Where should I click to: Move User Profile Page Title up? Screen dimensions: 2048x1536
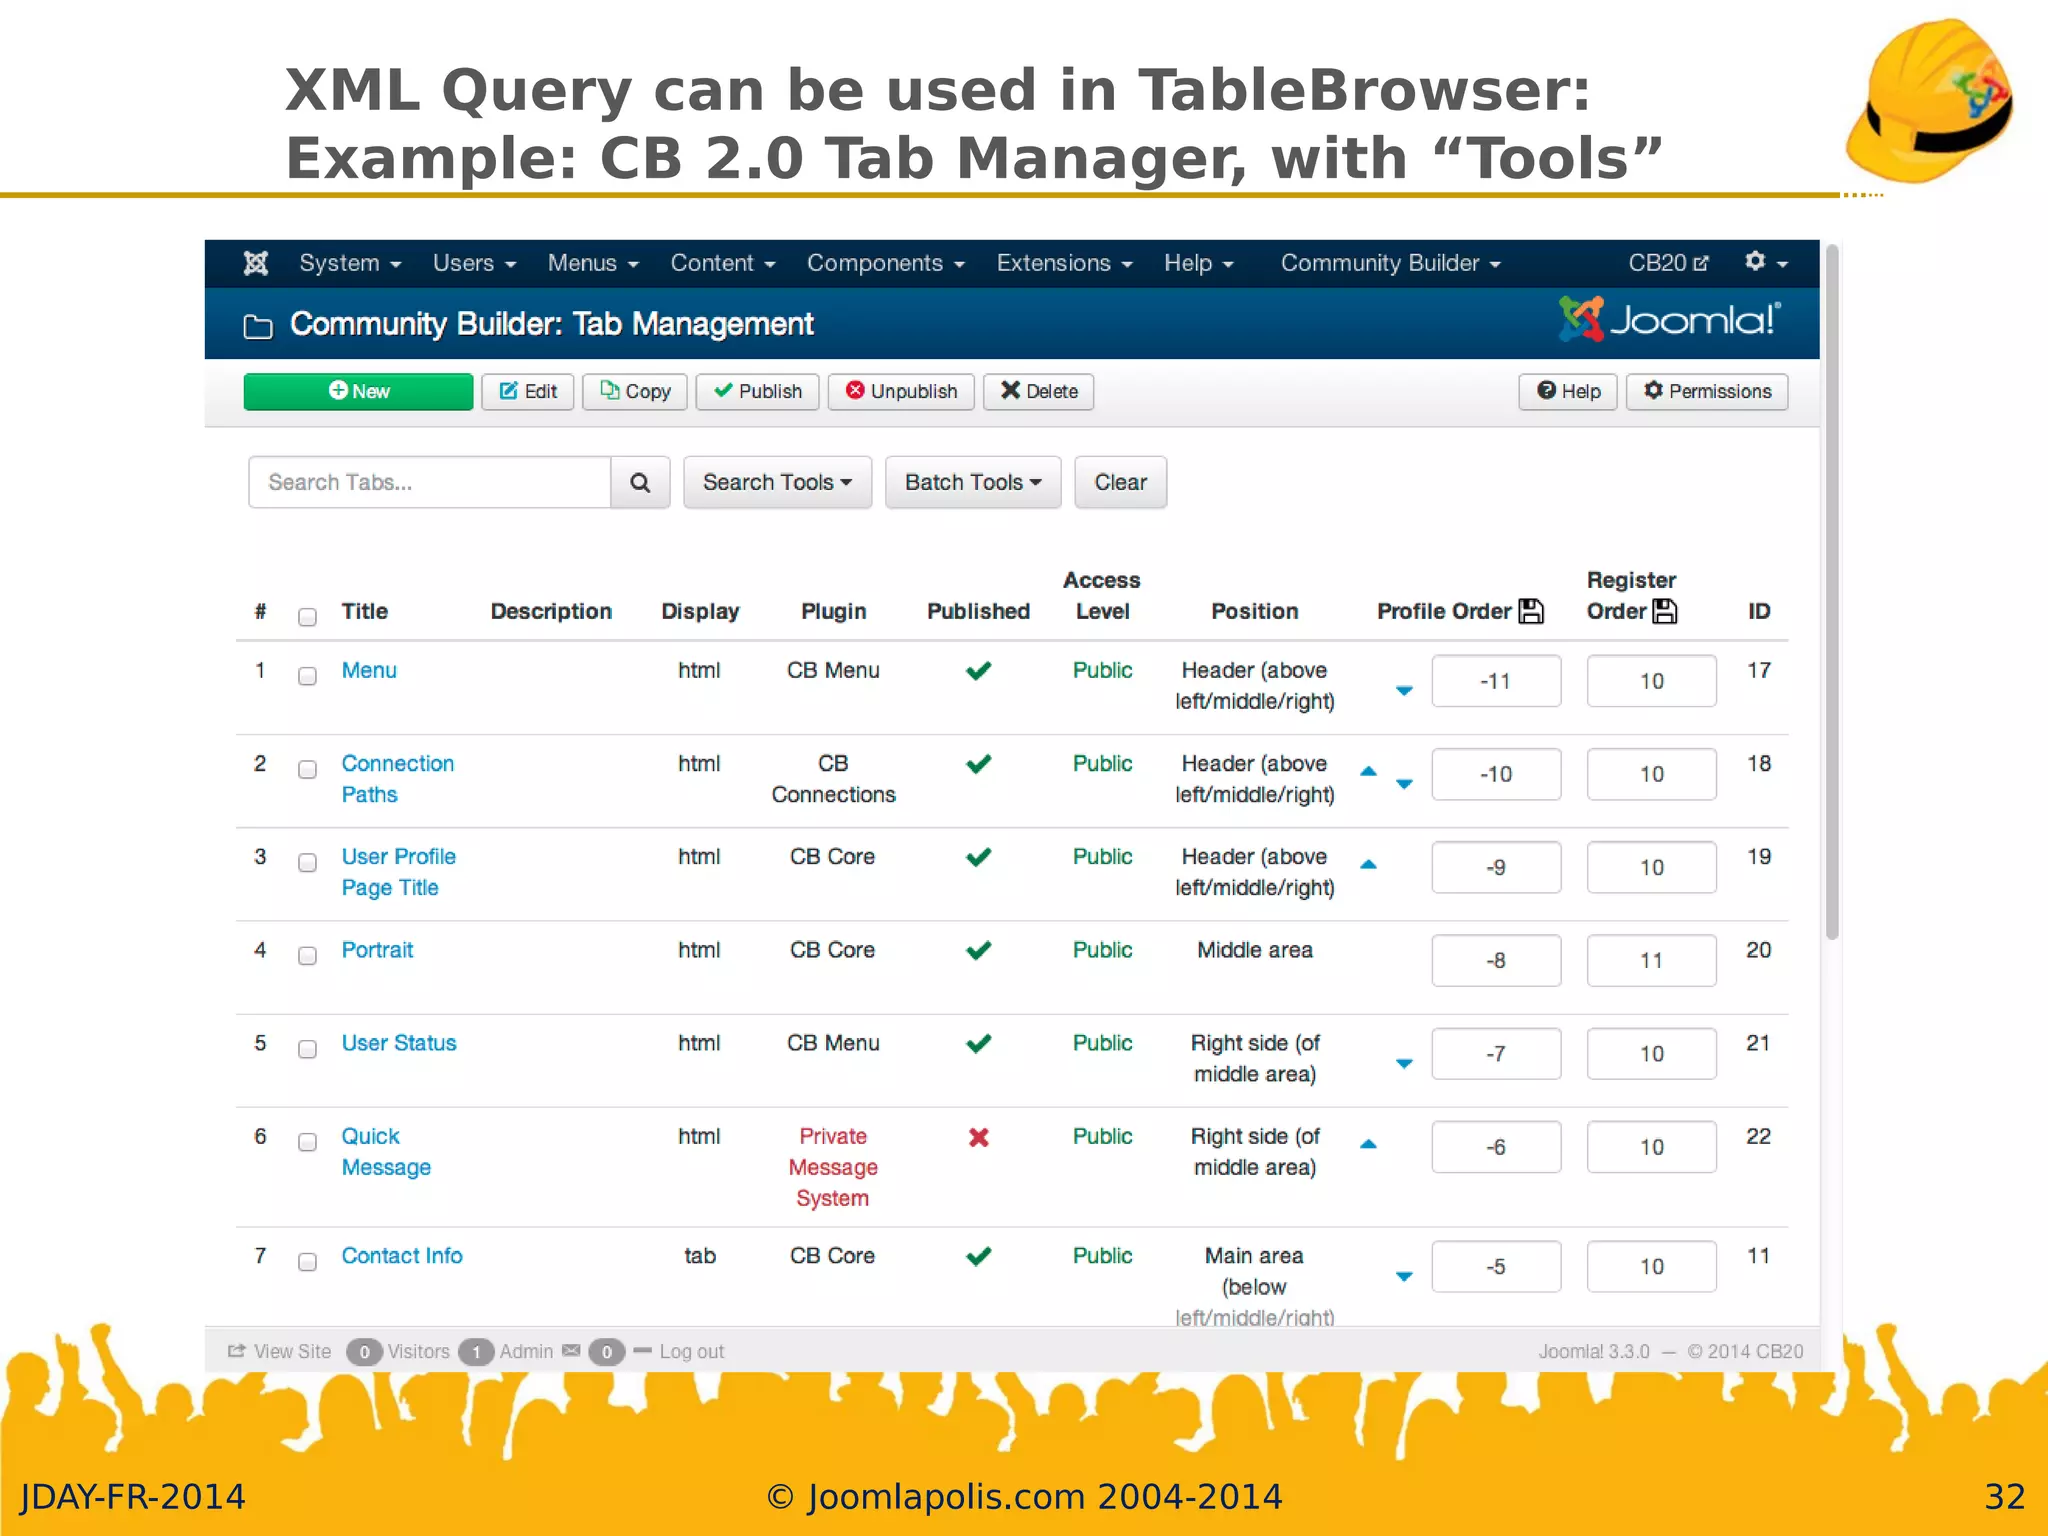(1369, 864)
